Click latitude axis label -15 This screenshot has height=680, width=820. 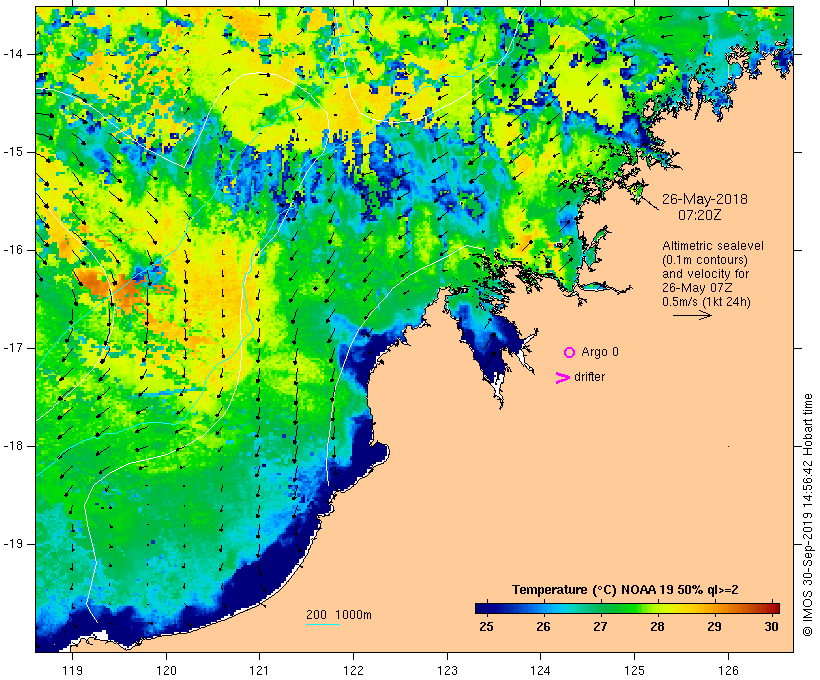[x=13, y=152]
